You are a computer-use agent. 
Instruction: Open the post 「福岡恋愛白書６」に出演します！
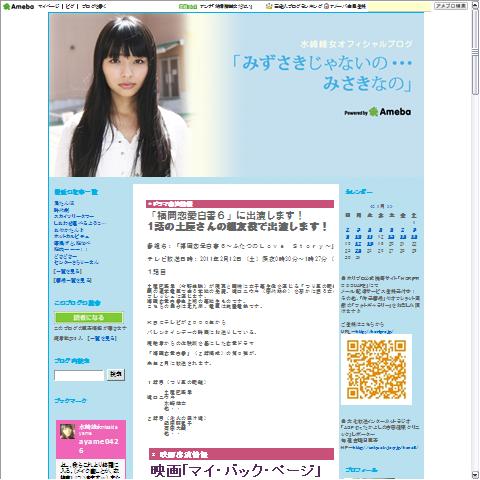pyautogui.click(x=227, y=215)
